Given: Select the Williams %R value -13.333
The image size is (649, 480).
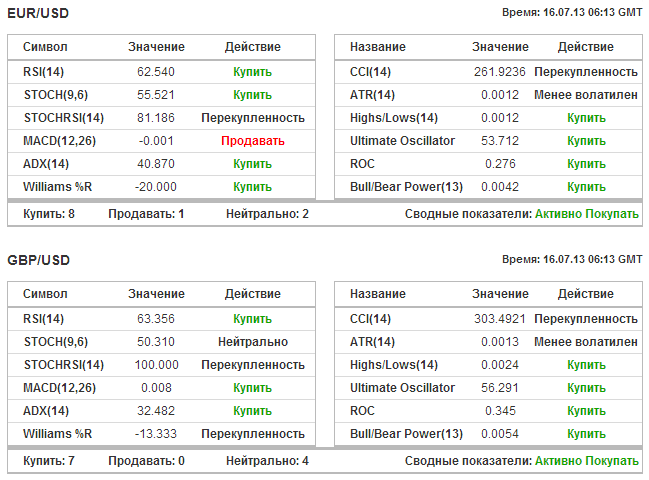Looking at the screenshot, I should point(156,434).
